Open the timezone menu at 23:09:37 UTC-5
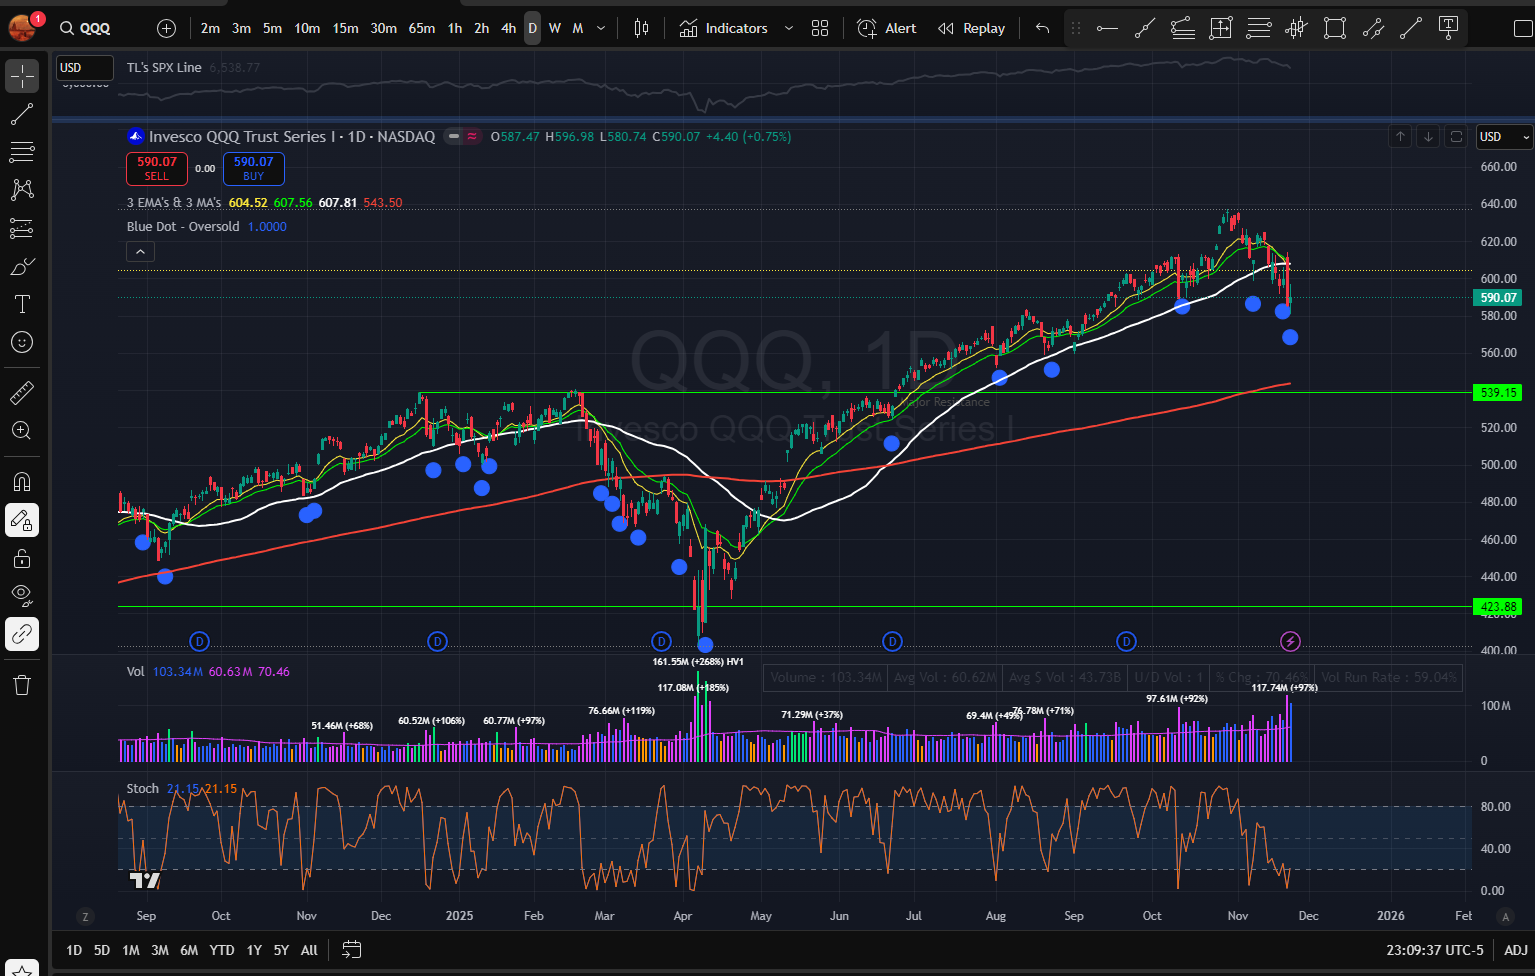This screenshot has height=976, width=1535. click(x=1435, y=950)
